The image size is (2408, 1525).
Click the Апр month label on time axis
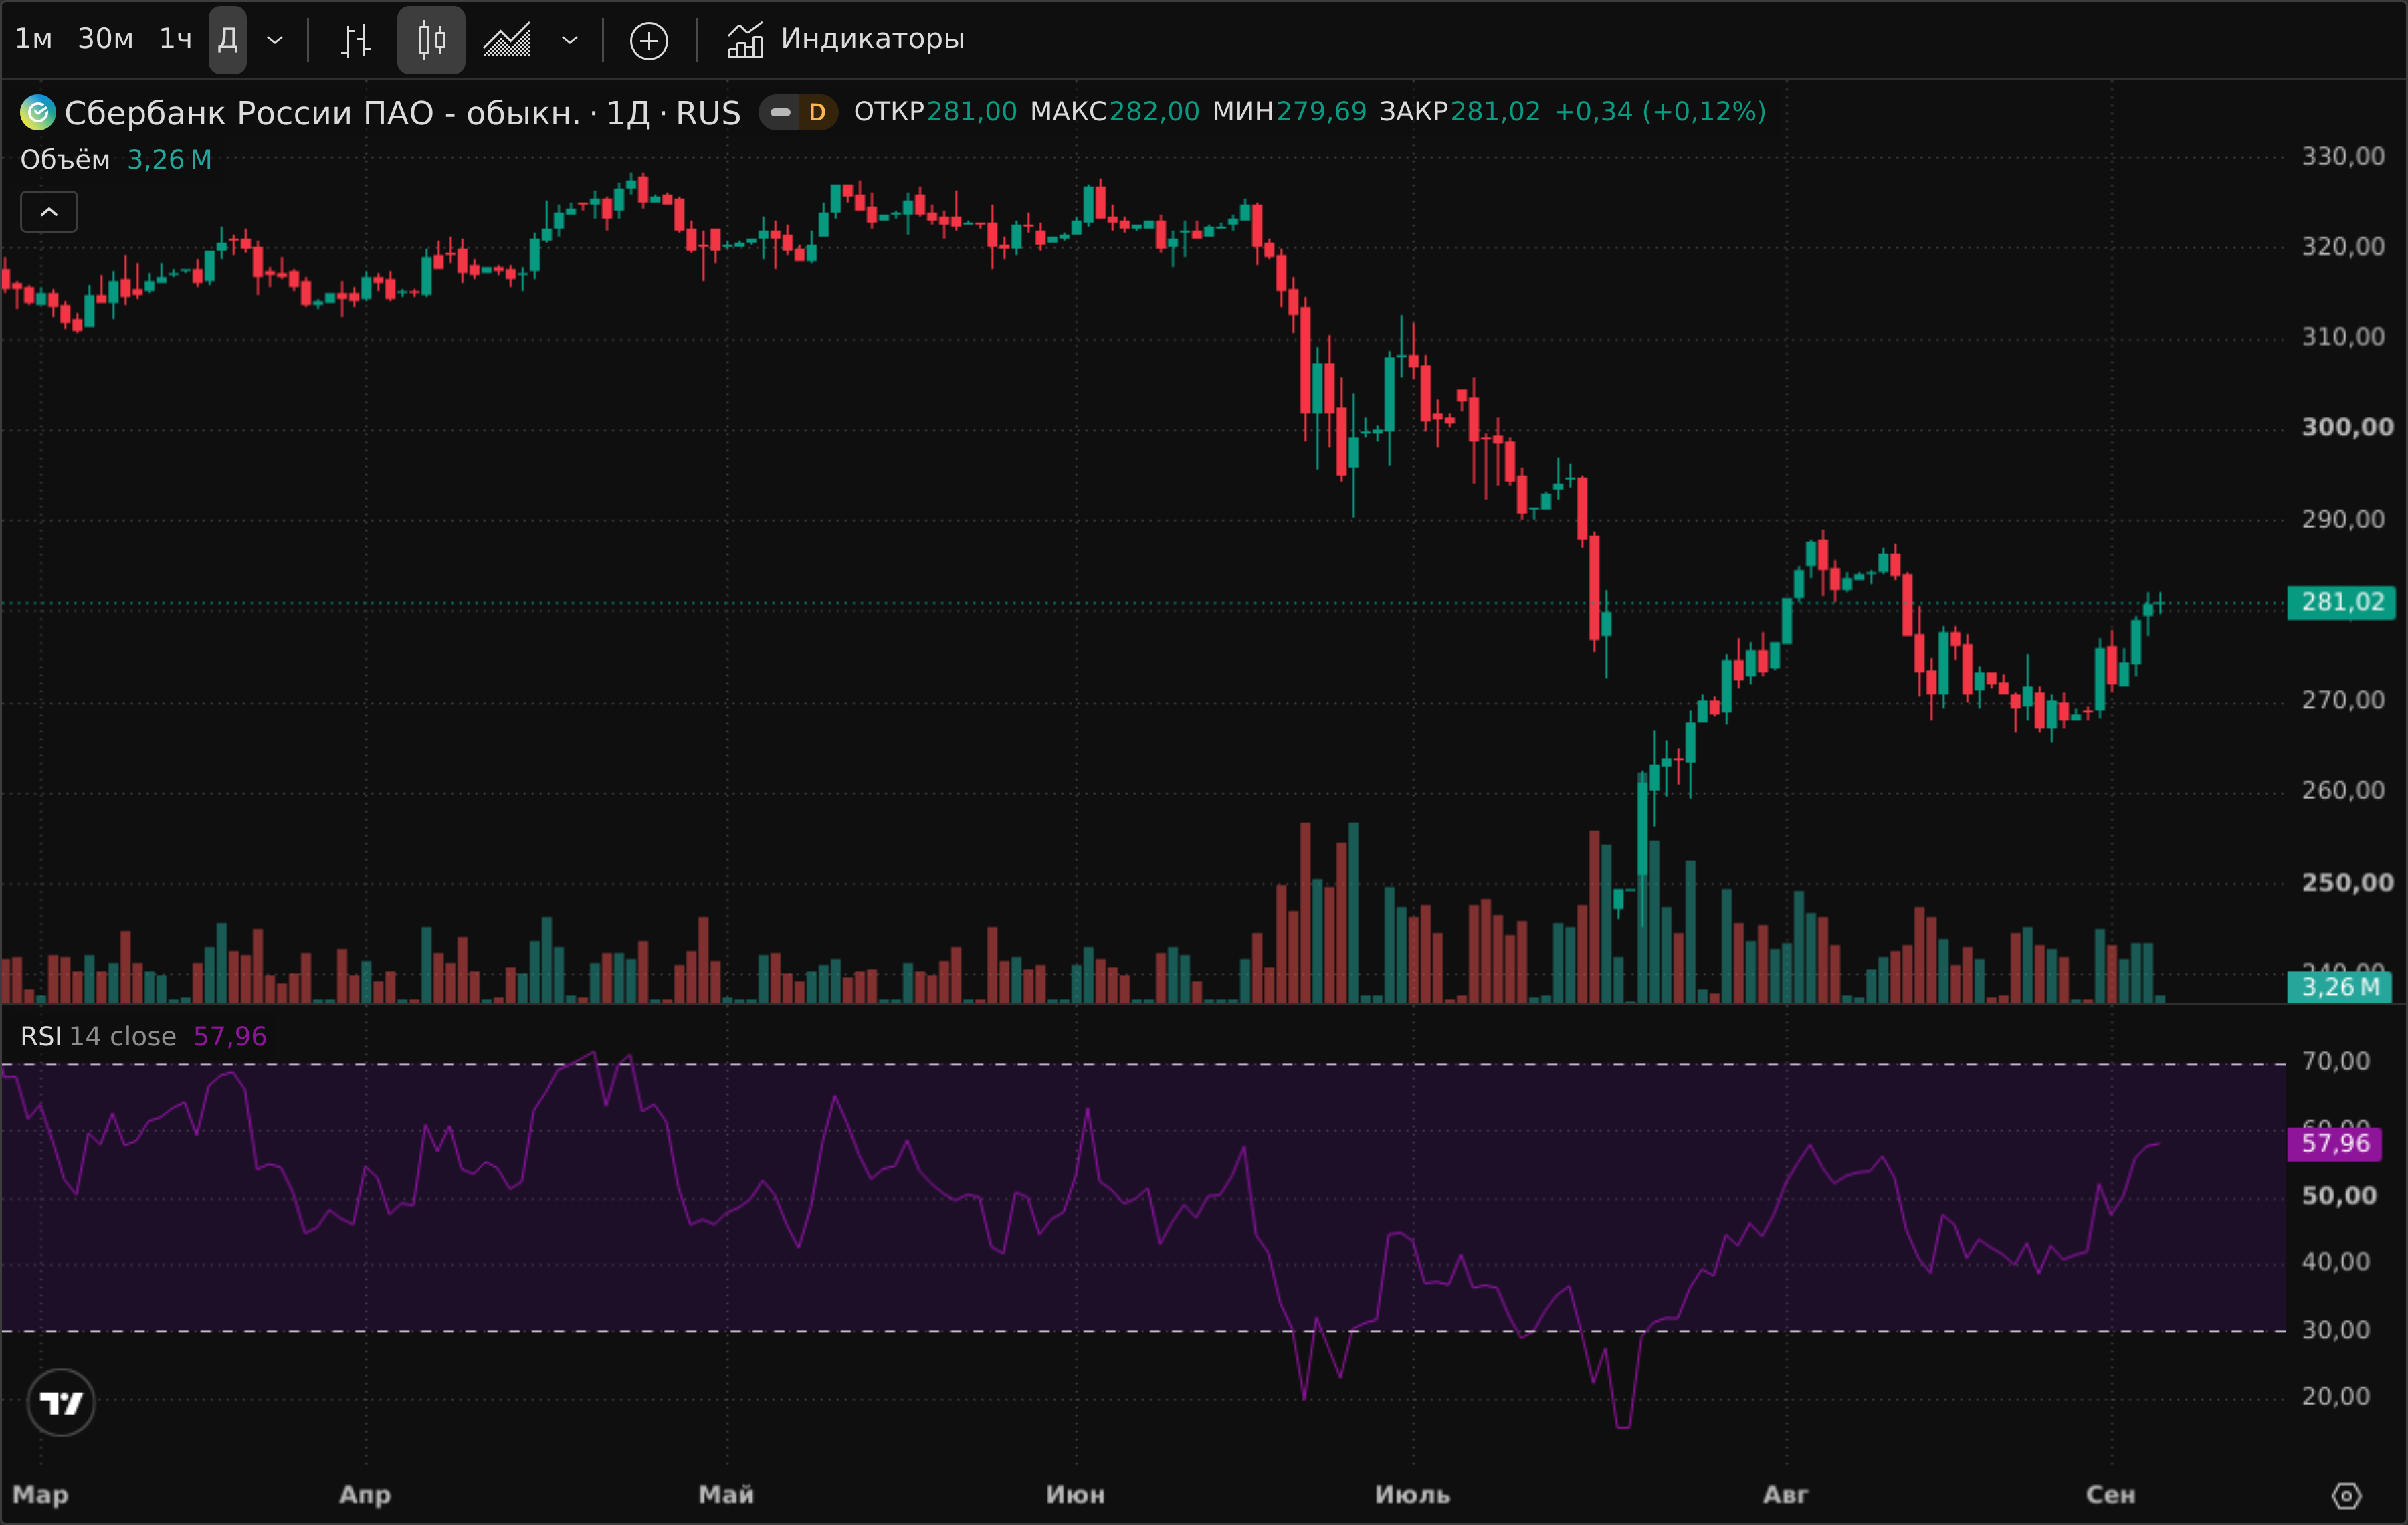tap(365, 1495)
